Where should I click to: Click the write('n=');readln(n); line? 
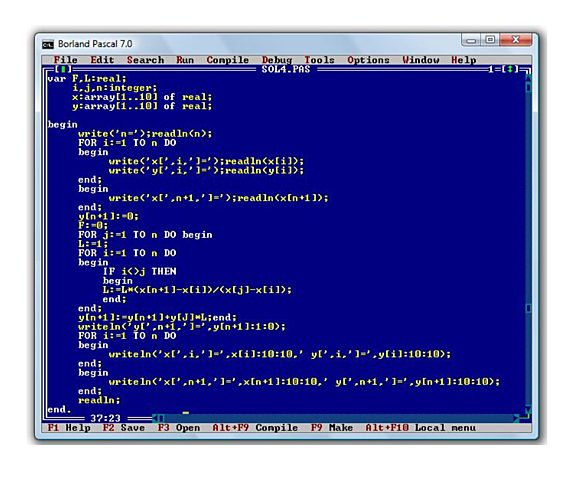145,134
